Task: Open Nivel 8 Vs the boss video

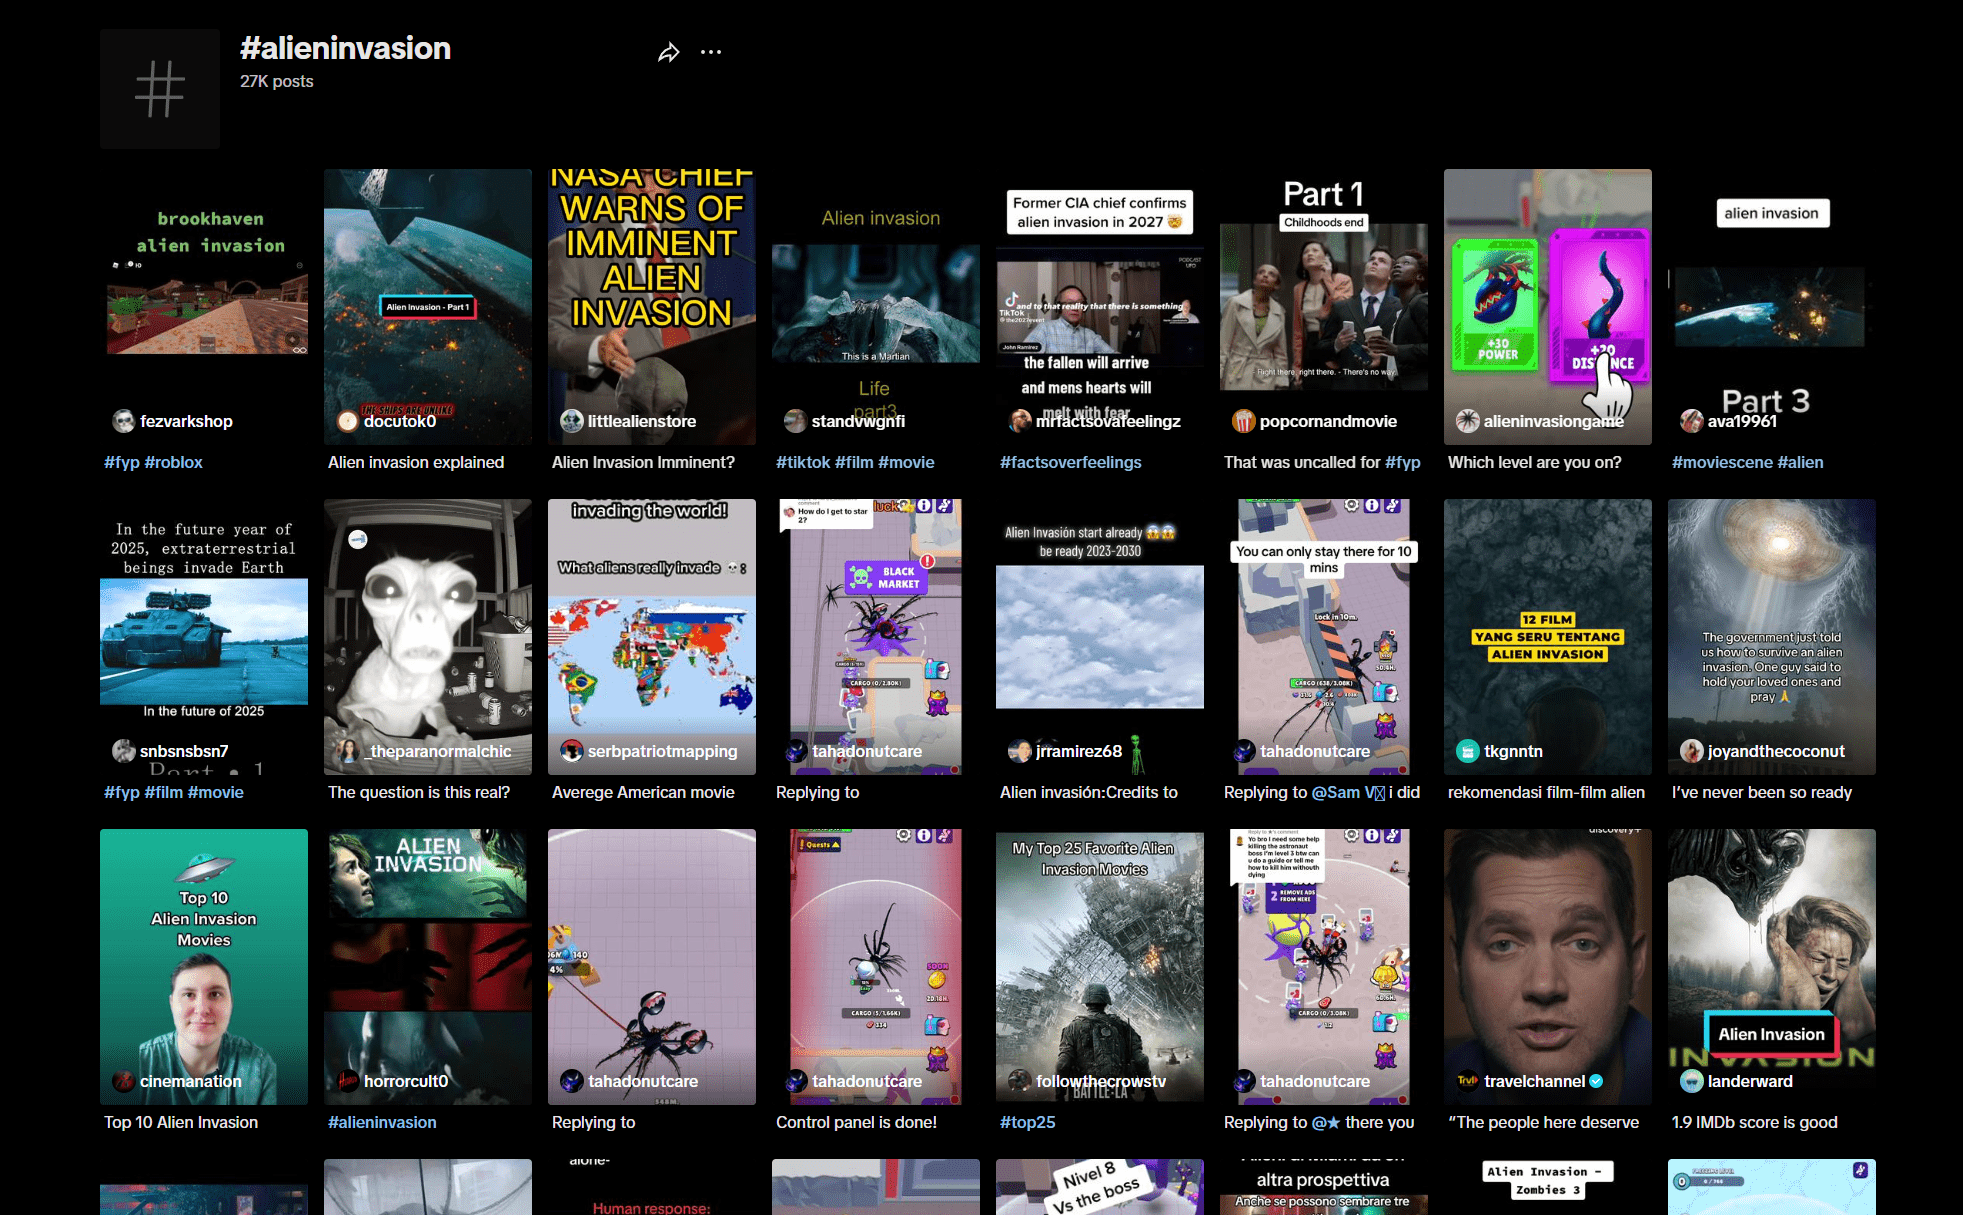Action: pos(1100,1187)
